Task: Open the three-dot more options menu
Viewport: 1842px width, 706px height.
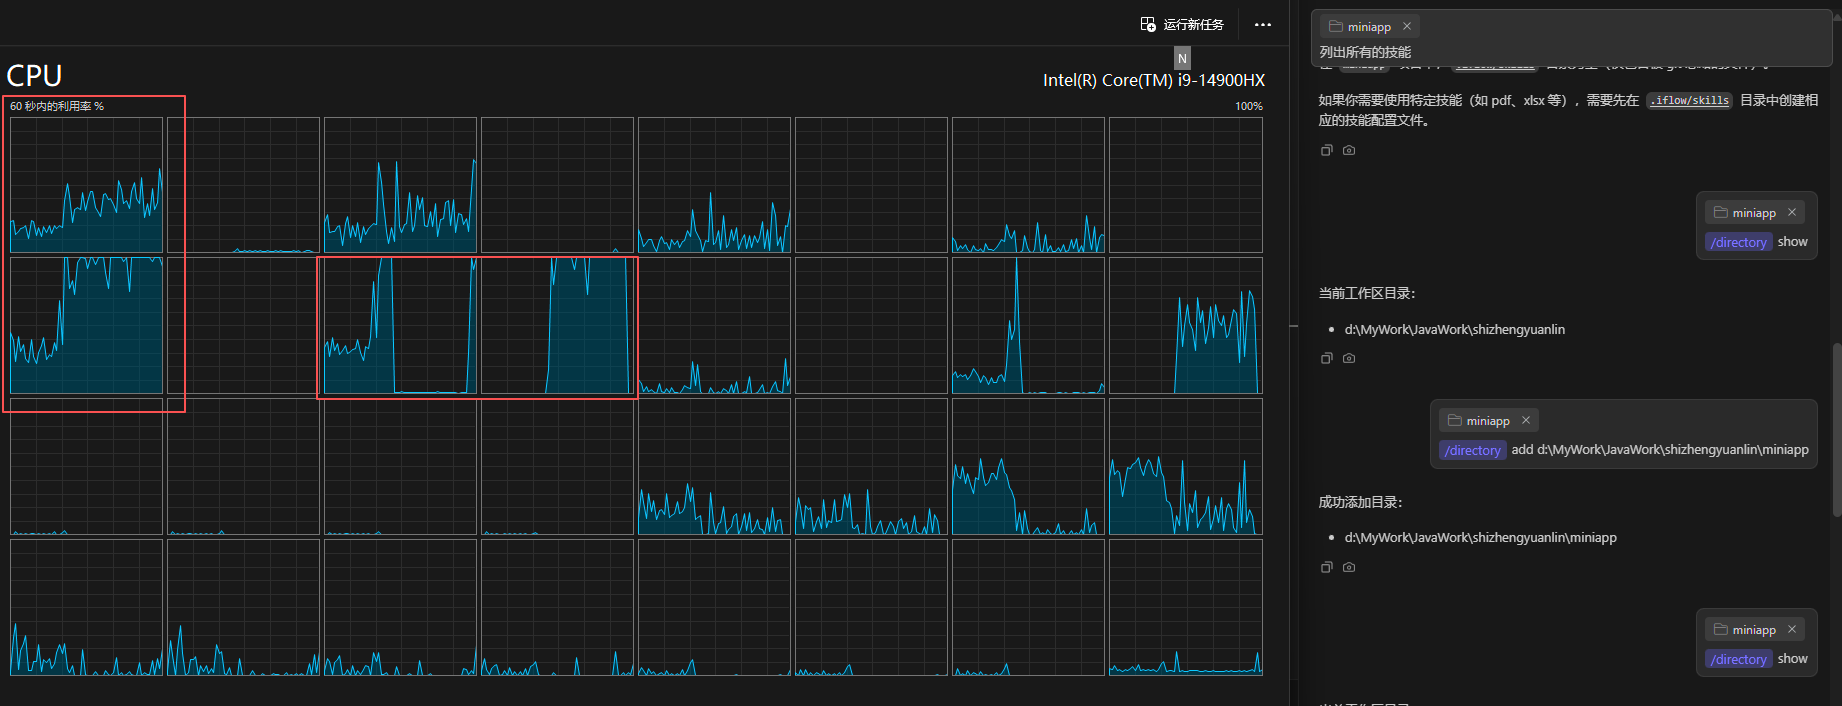Action: click(x=1263, y=25)
